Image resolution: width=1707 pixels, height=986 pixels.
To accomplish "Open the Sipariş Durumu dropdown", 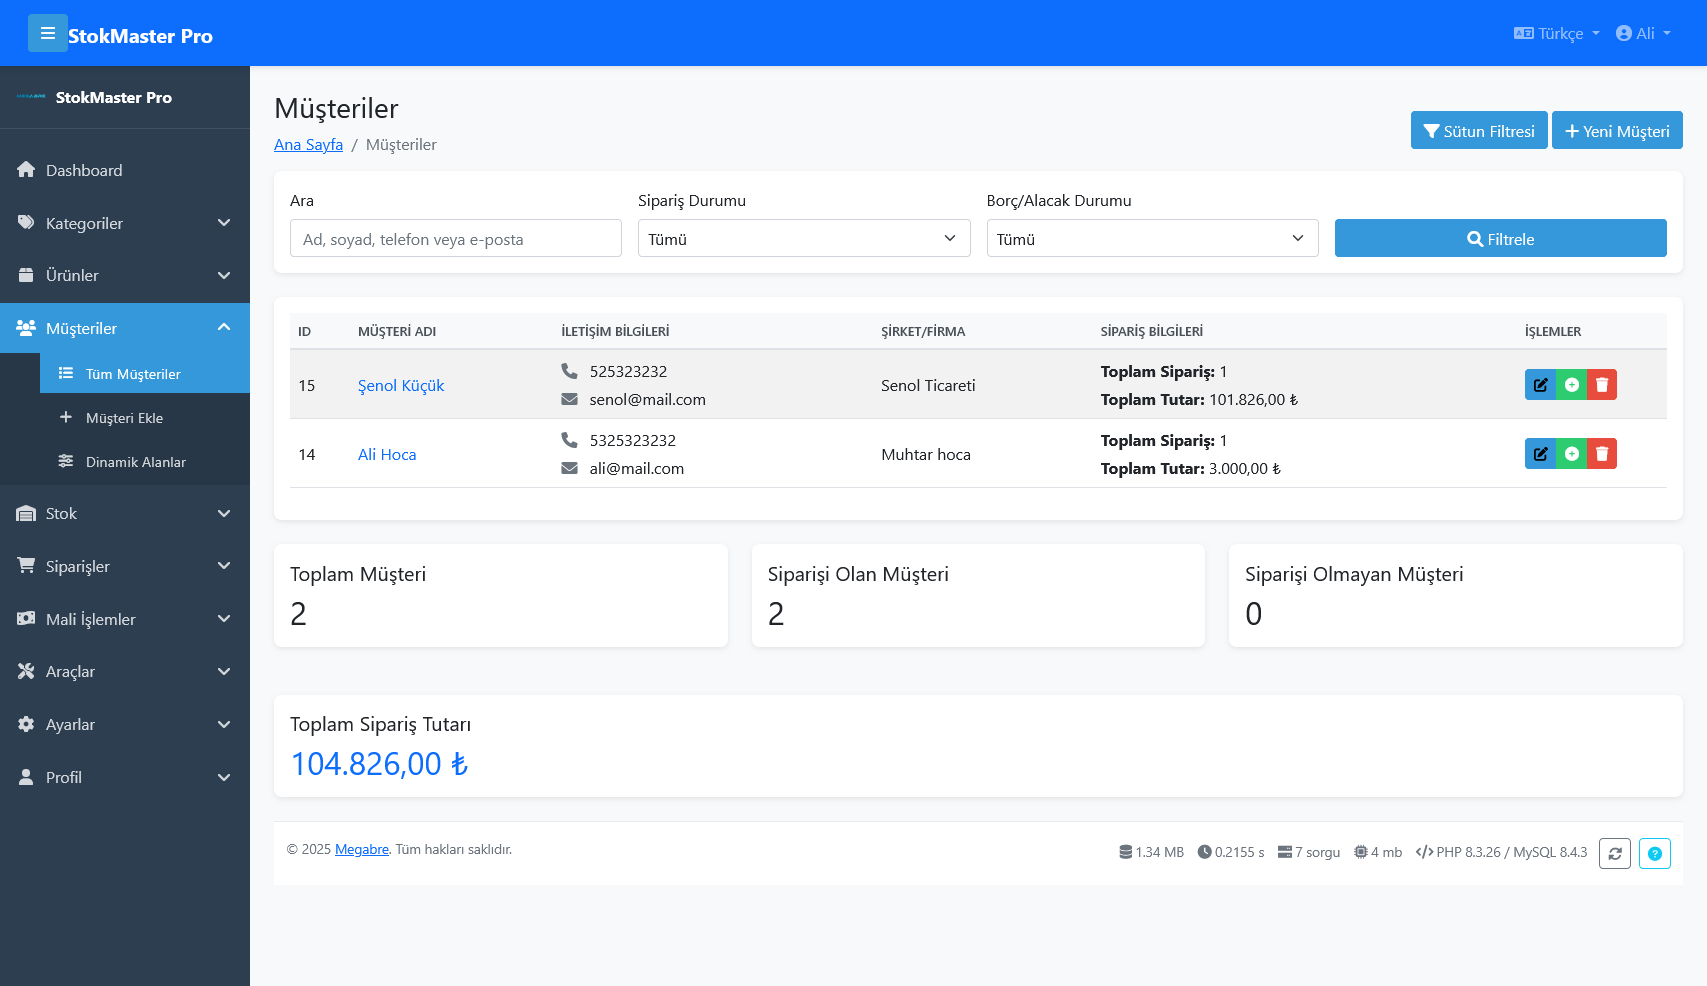I will coord(803,238).
